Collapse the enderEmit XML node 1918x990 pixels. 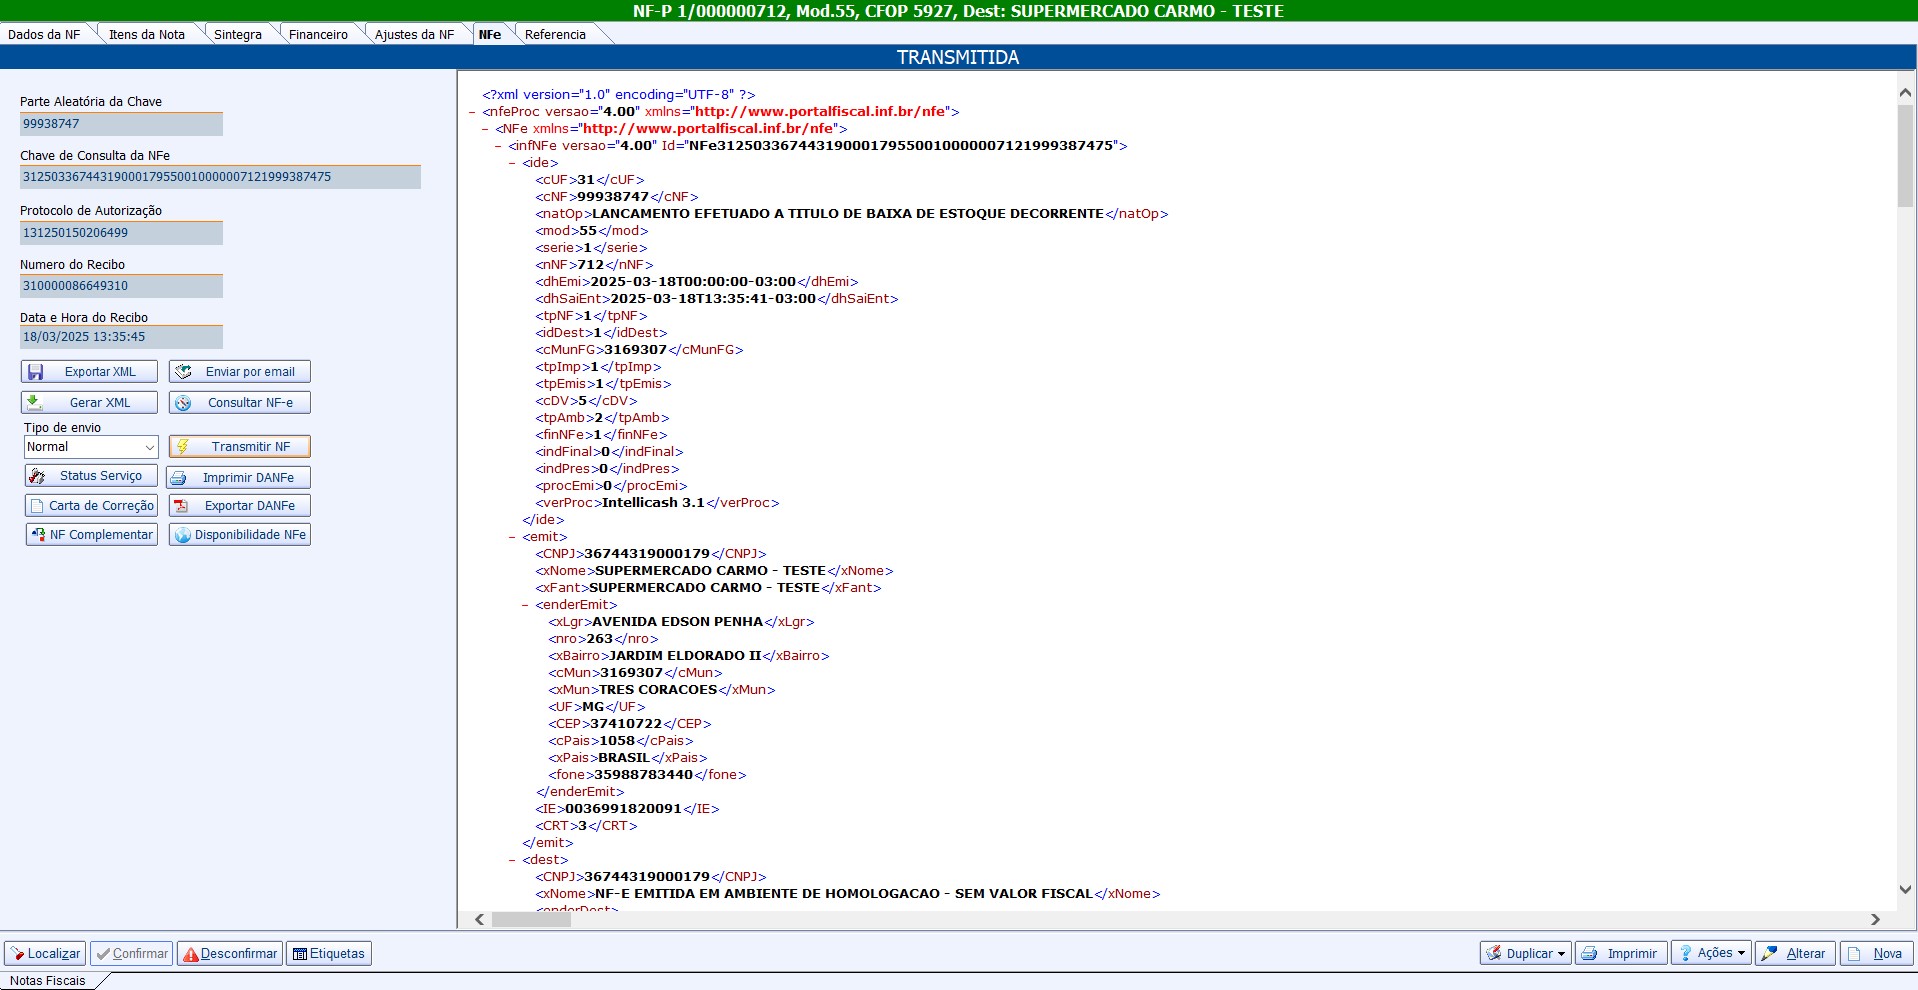point(525,605)
